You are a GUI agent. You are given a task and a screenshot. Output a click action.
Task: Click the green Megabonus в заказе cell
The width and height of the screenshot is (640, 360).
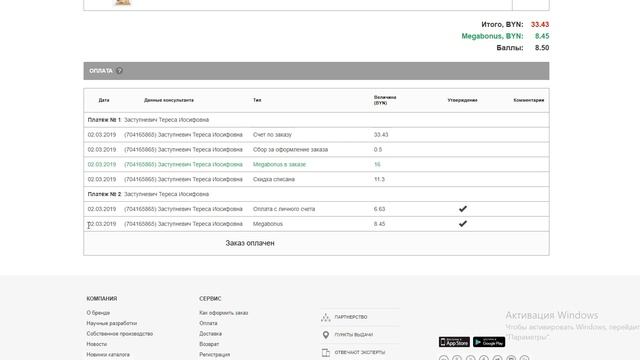(x=279, y=164)
